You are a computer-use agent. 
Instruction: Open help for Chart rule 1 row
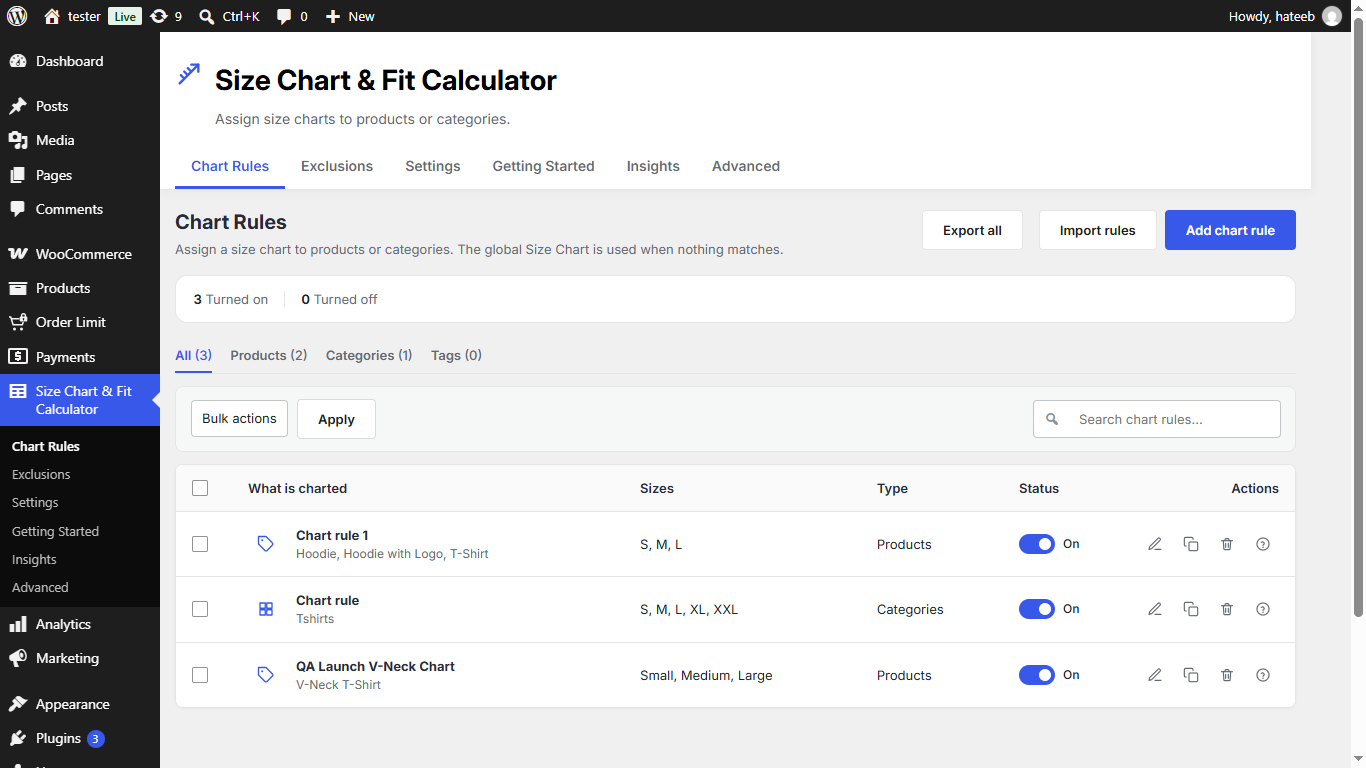point(1263,544)
